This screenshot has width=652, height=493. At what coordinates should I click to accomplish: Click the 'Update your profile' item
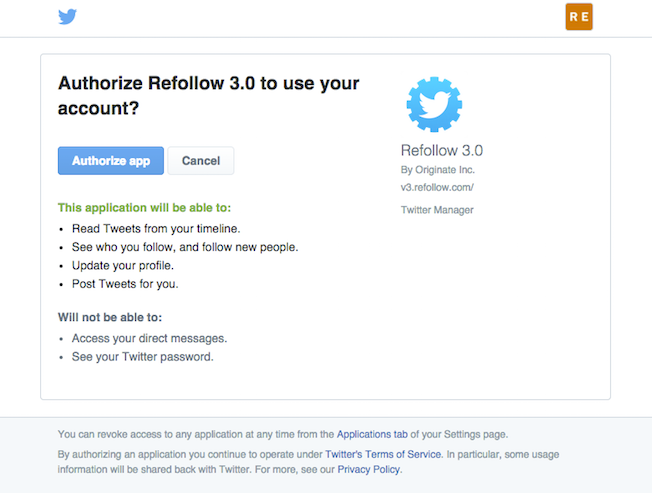click(123, 265)
